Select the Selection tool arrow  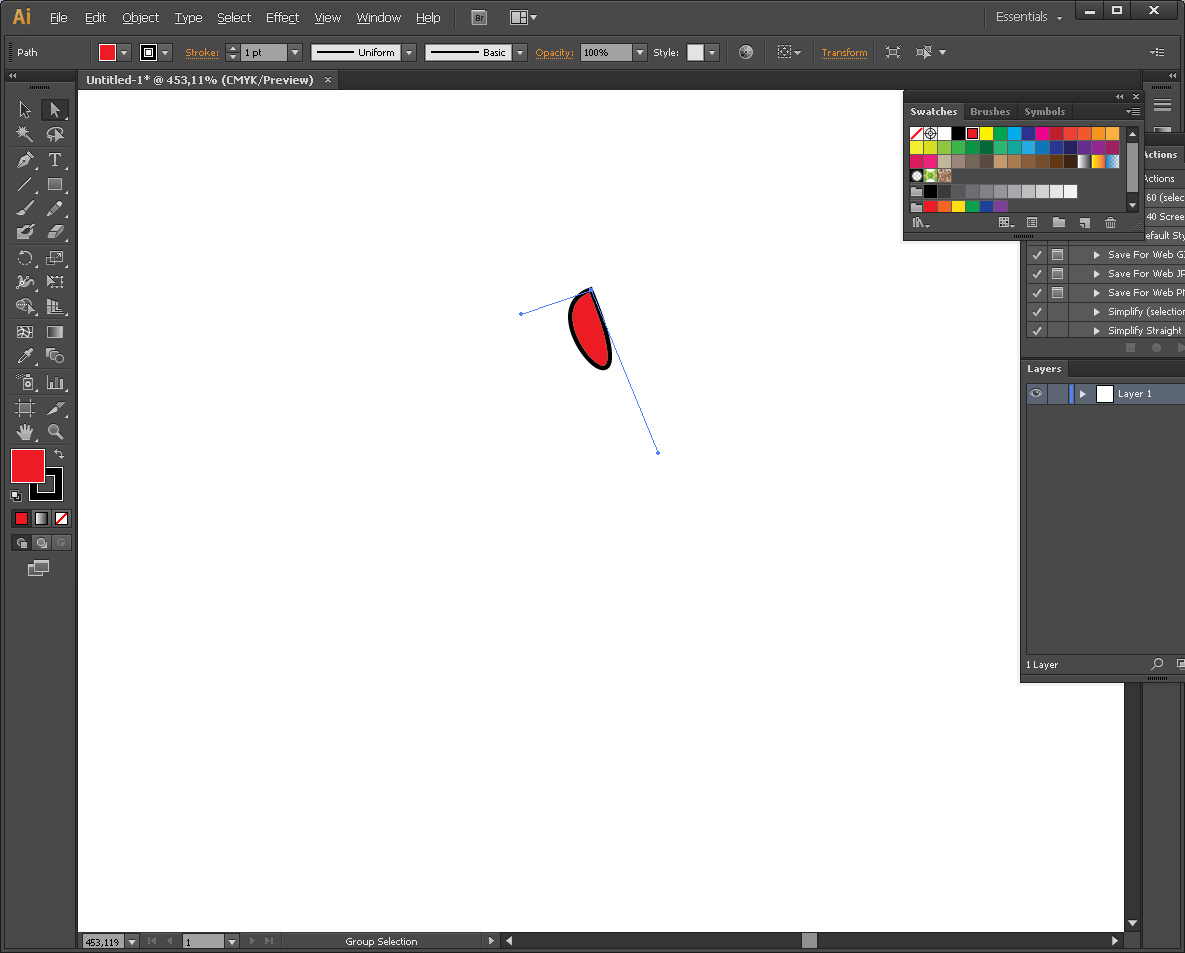pyautogui.click(x=25, y=110)
